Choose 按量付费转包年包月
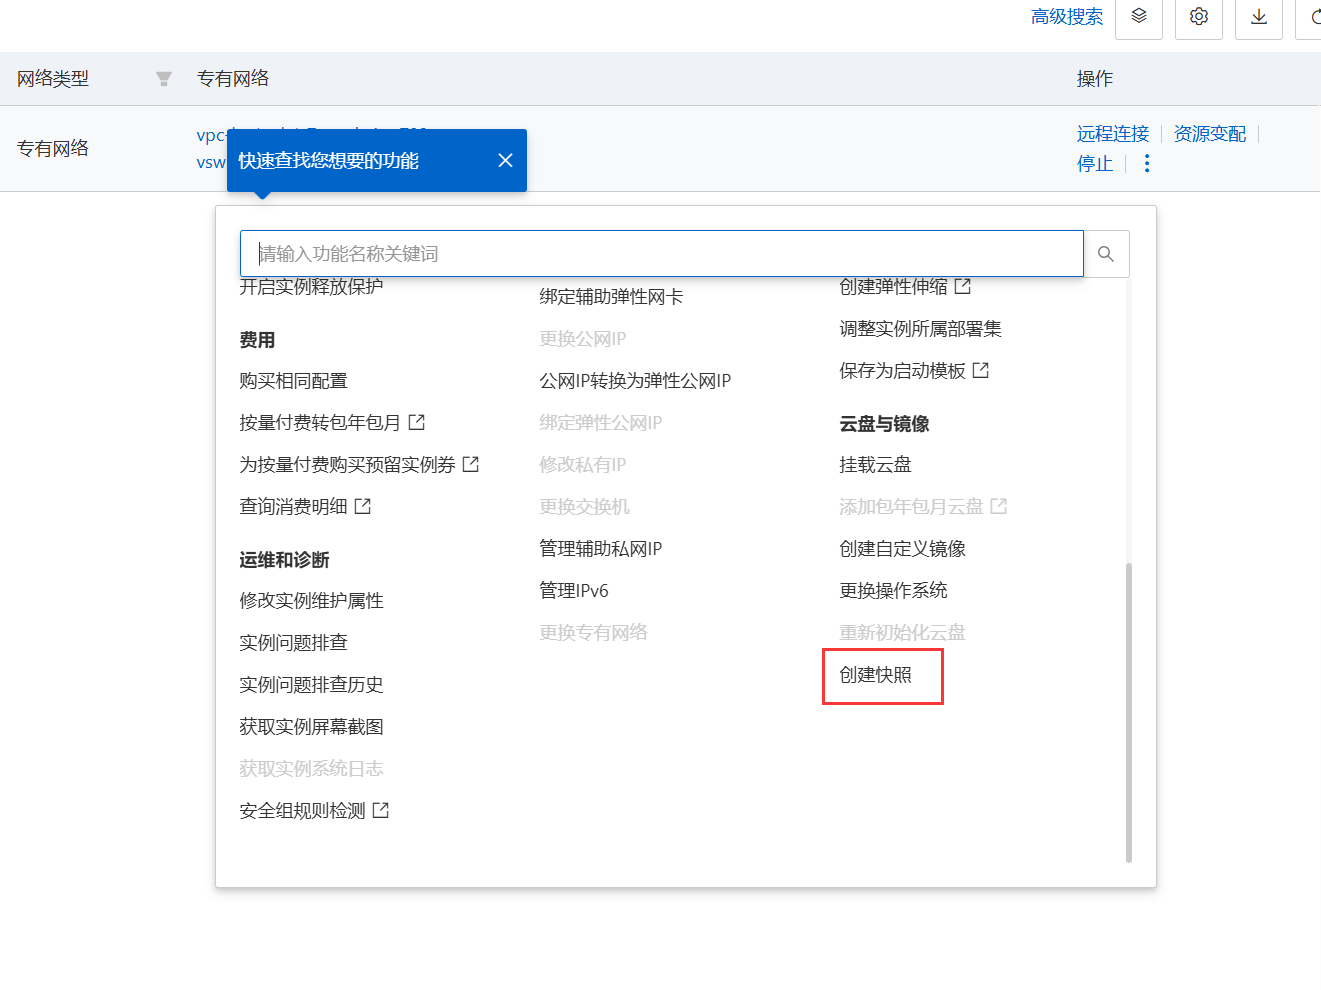The height and width of the screenshot is (990, 1321). 320,423
